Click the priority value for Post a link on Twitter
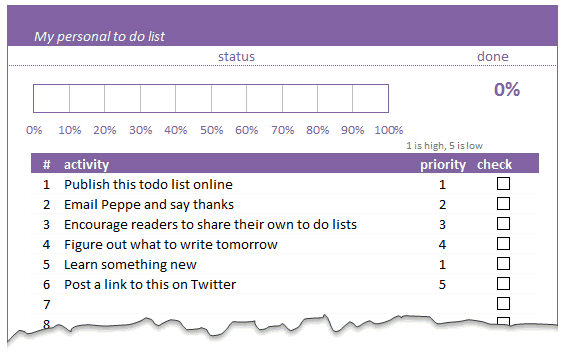Screen dimensions: 568x364 [x=442, y=284]
